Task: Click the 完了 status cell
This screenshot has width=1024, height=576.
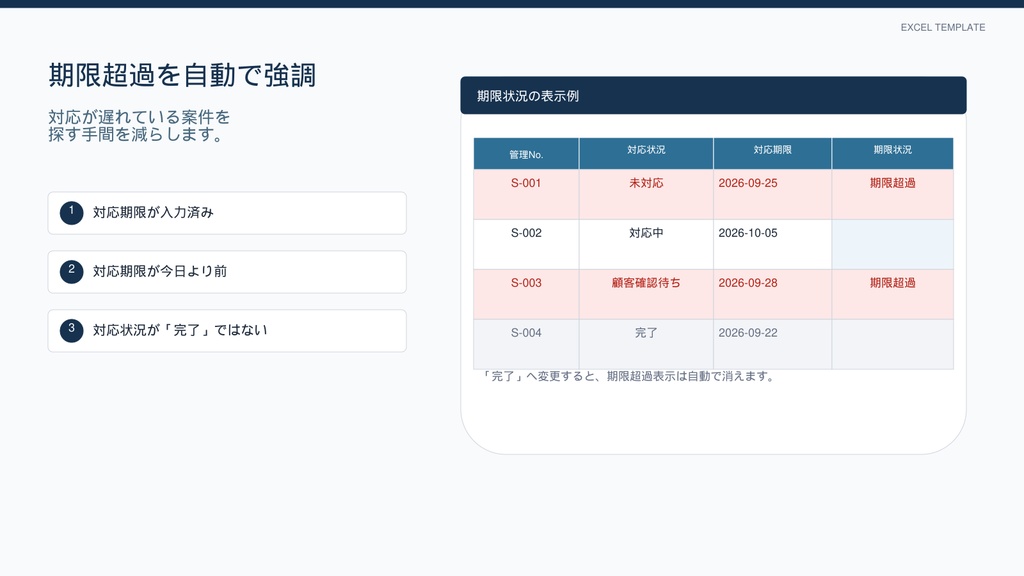Action: pos(646,344)
